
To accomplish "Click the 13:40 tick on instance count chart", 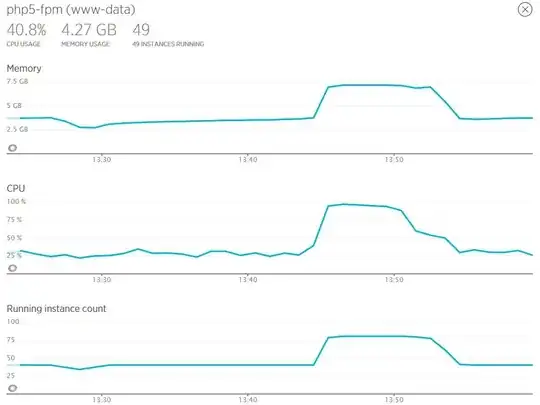I will 248,400.
